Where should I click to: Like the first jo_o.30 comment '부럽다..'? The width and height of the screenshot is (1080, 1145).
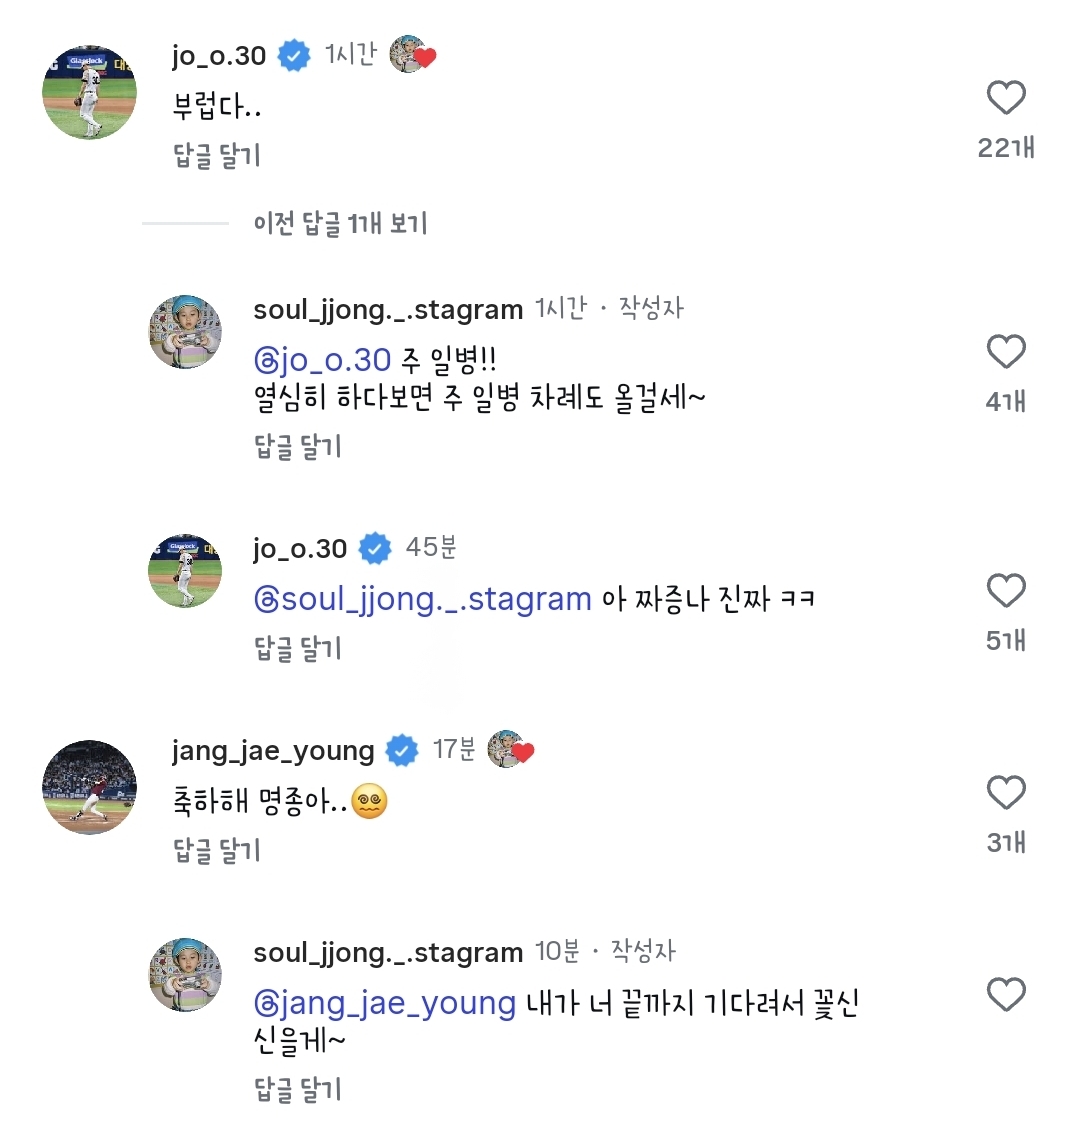coord(1006,98)
